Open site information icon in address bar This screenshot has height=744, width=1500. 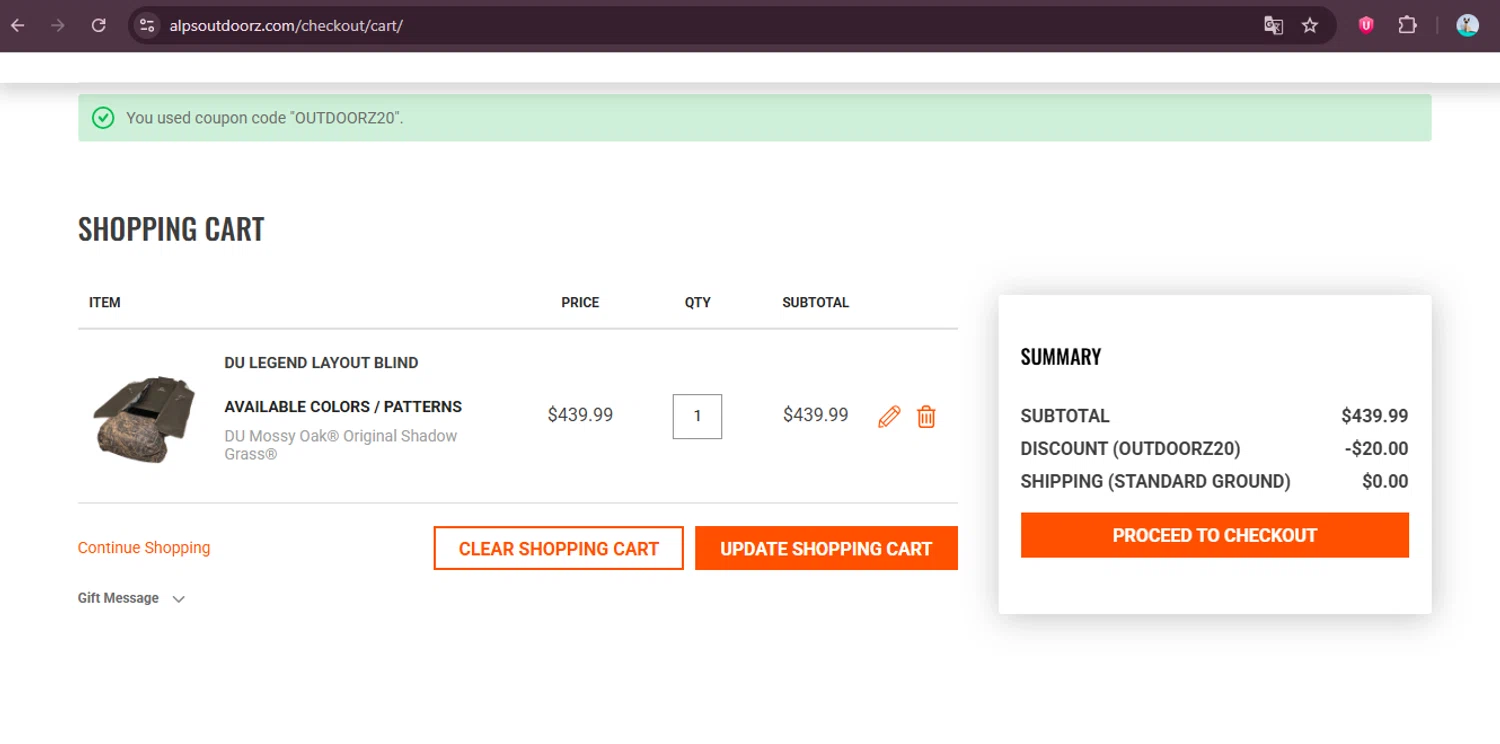pyautogui.click(x=147, y=25)
